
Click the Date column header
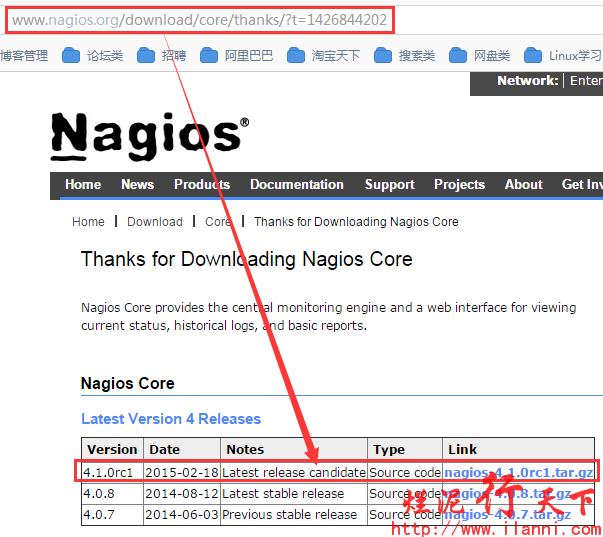[x=182, y=449]
